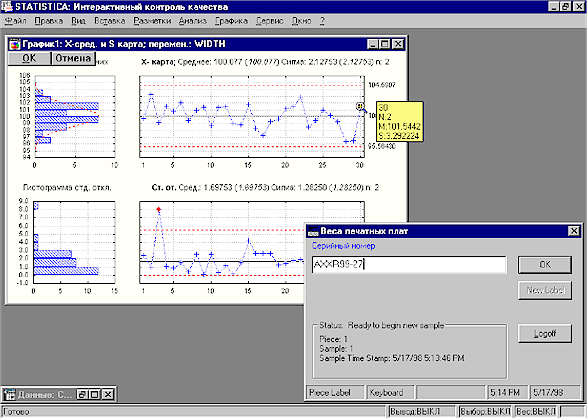The image size is (587, 418).
Task: Minimize the График1 chart window
Action: coord(372,44)
